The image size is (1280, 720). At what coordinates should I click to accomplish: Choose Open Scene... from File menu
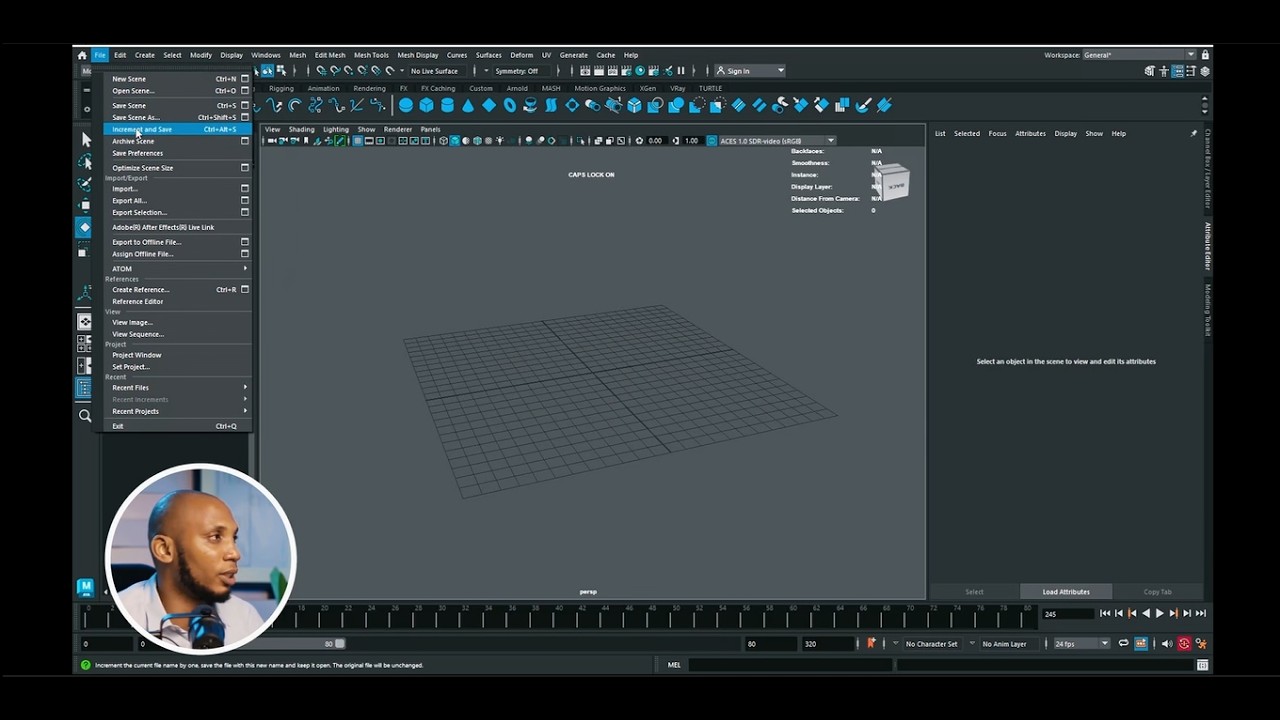pos(177,91)
